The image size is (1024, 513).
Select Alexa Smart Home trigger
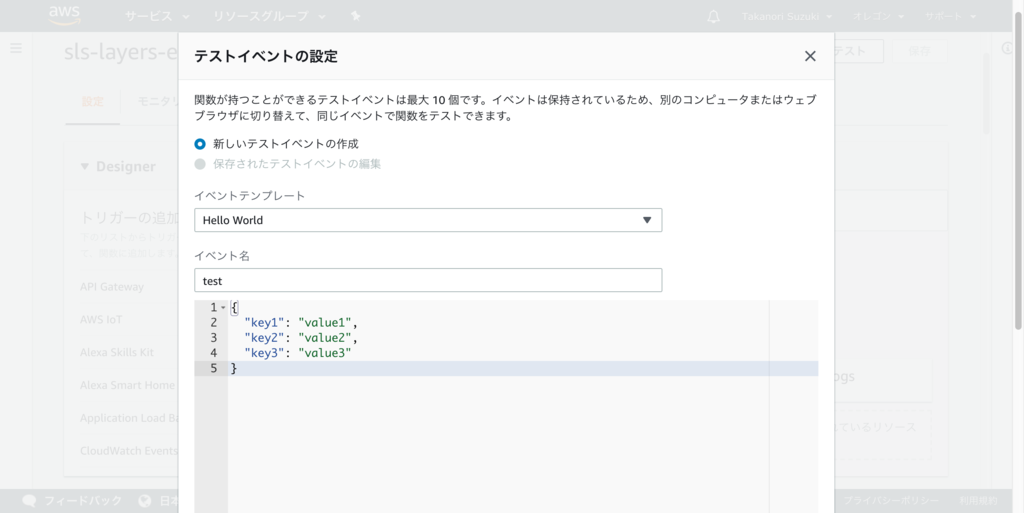tap(127, 385)
